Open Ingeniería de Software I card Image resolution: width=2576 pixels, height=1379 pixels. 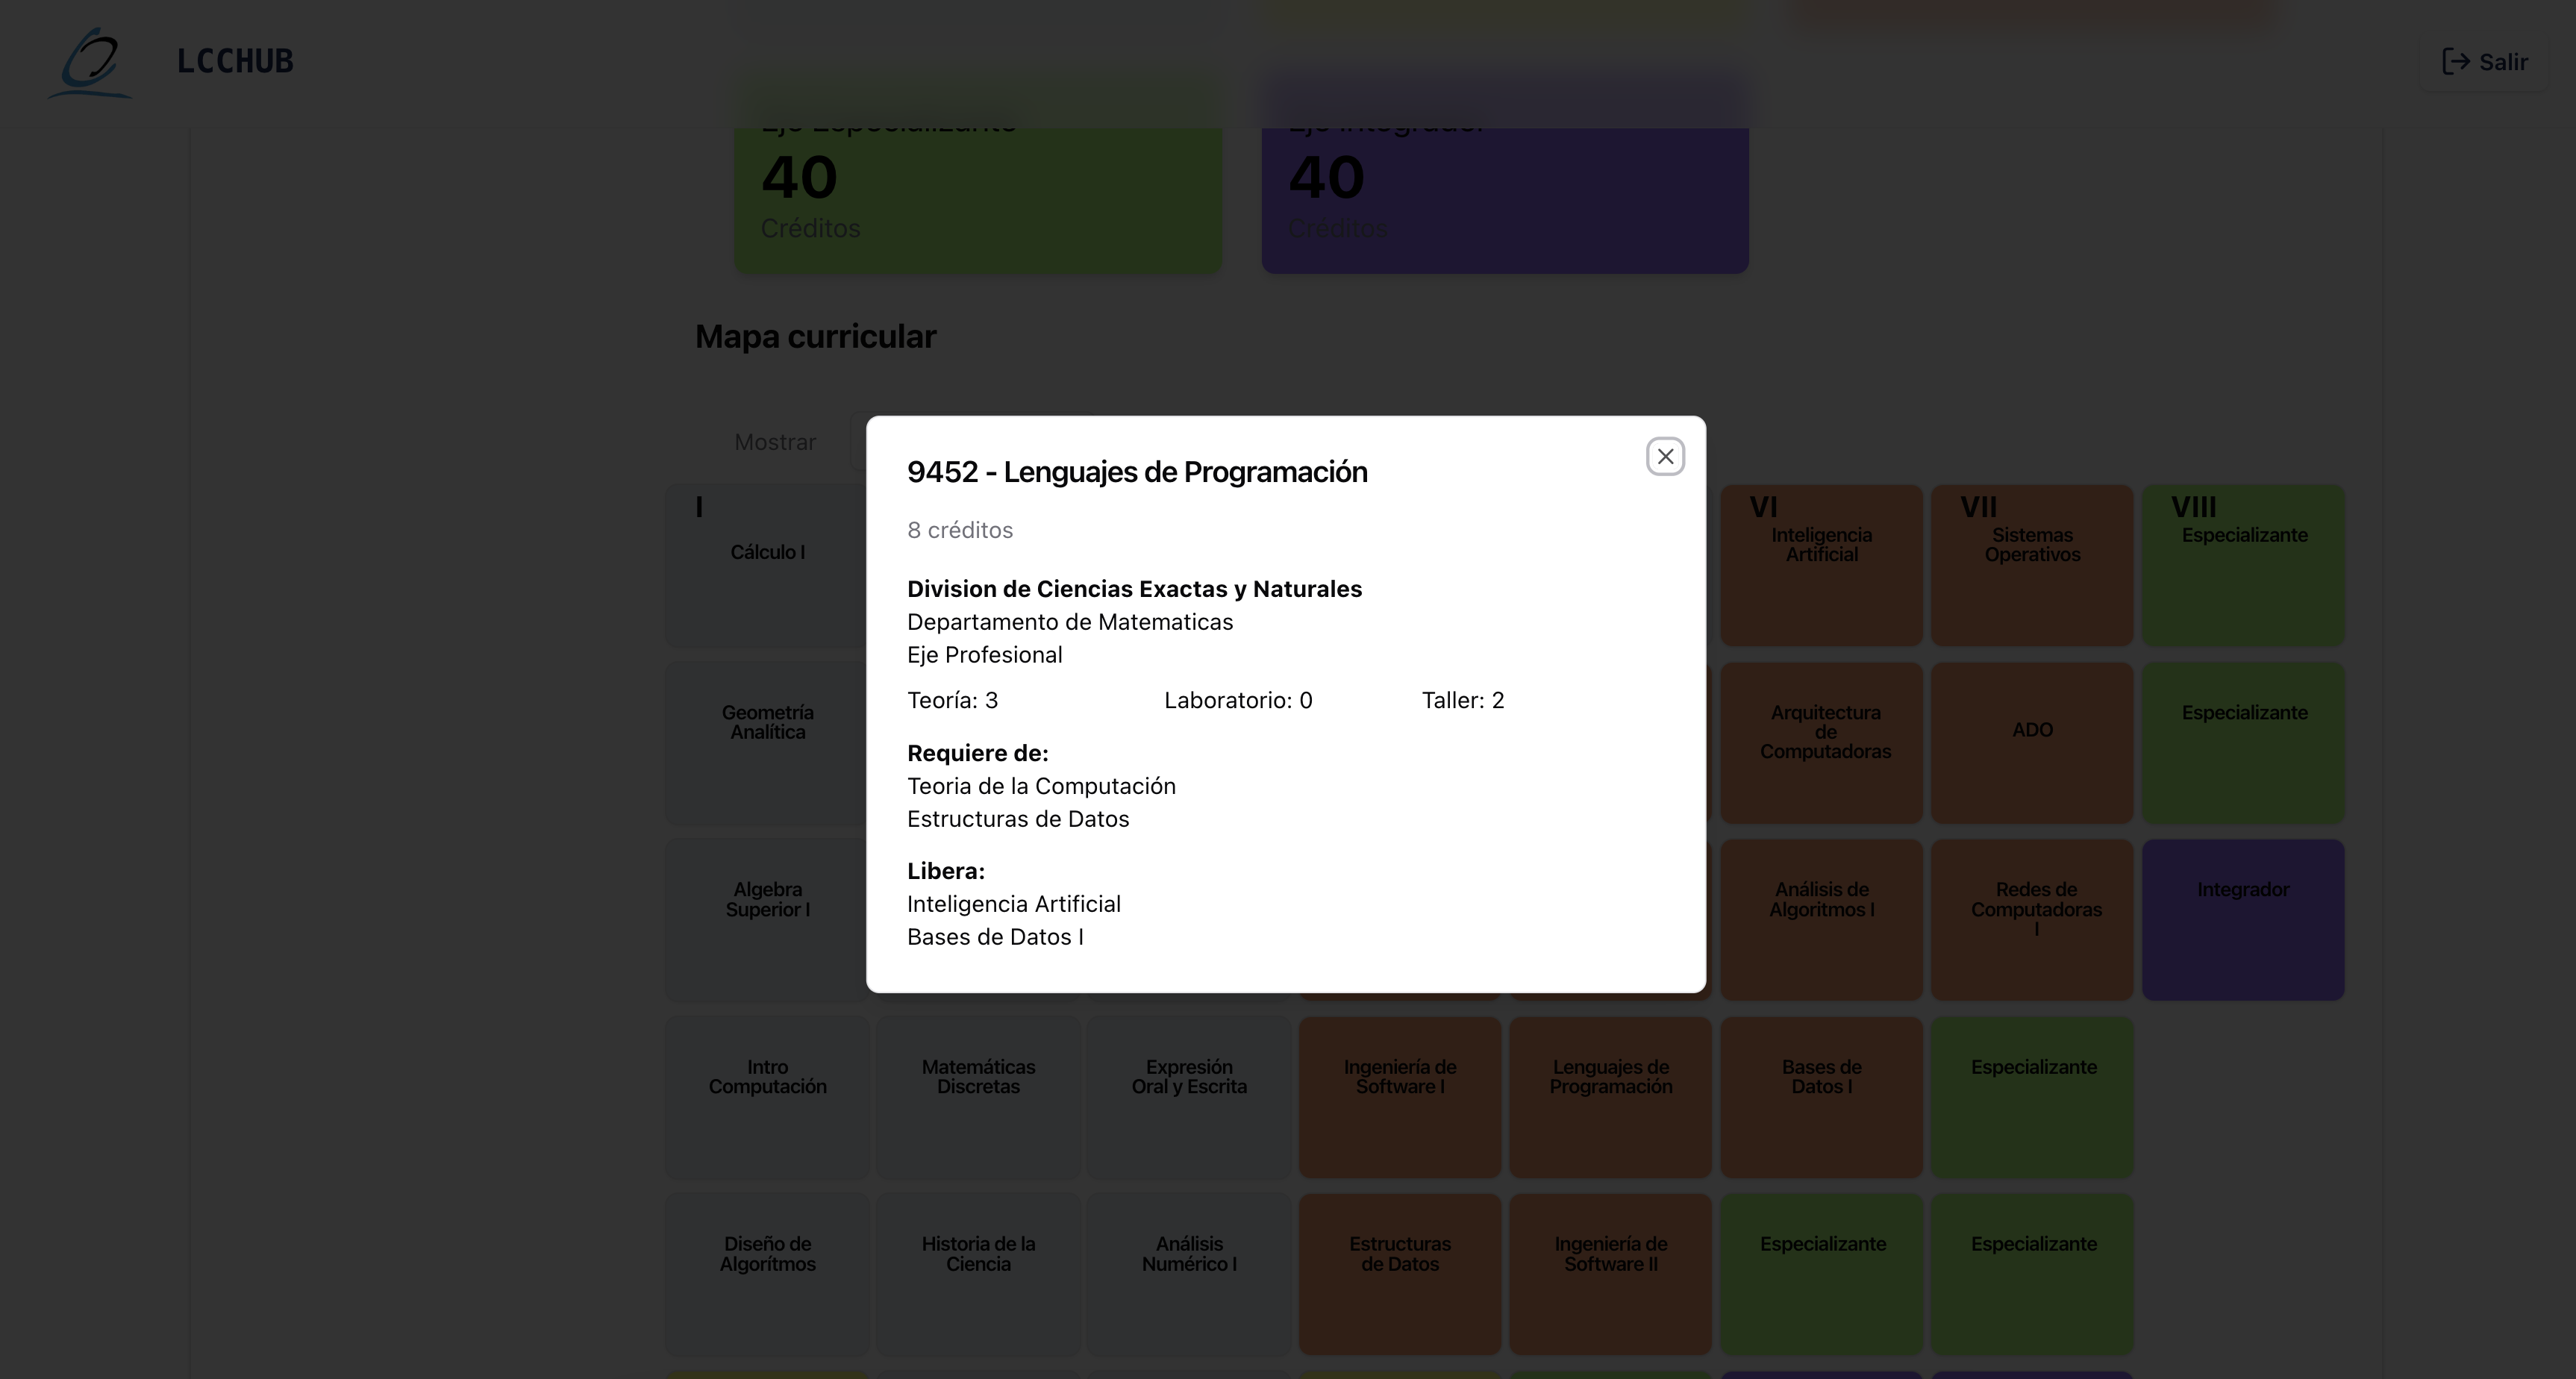[x=1400, y=1097]
